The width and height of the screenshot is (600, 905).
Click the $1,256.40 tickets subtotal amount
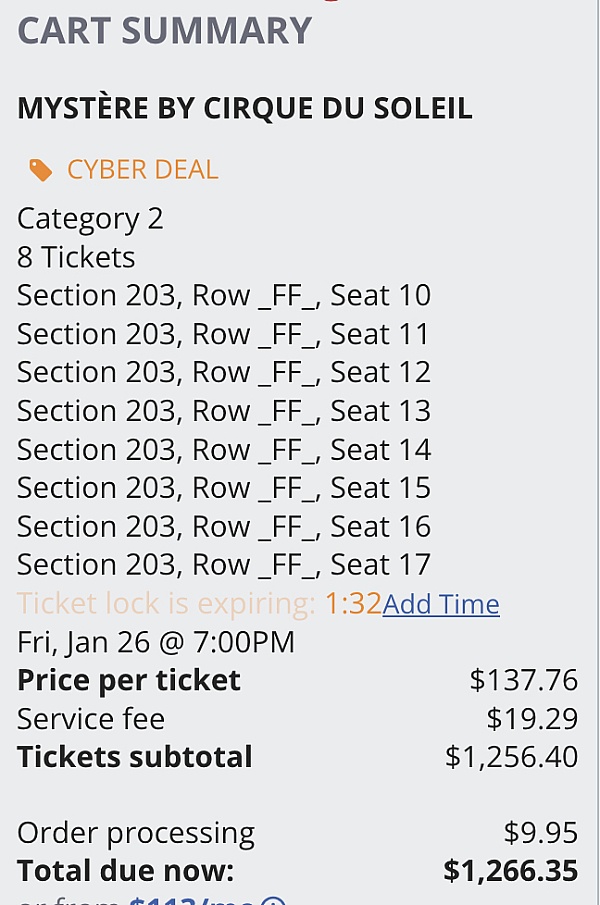(x=512, y=756)
